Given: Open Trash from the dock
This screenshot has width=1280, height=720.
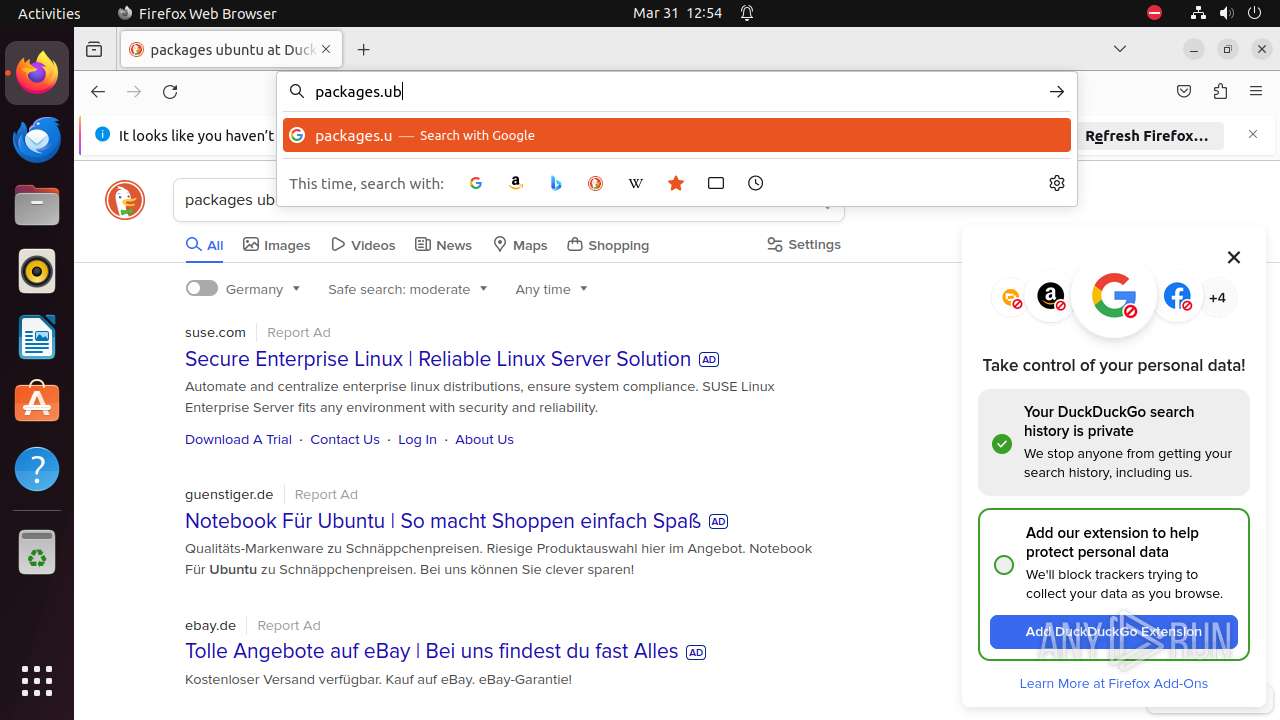Looking at the screenshot, I should 37,552.
